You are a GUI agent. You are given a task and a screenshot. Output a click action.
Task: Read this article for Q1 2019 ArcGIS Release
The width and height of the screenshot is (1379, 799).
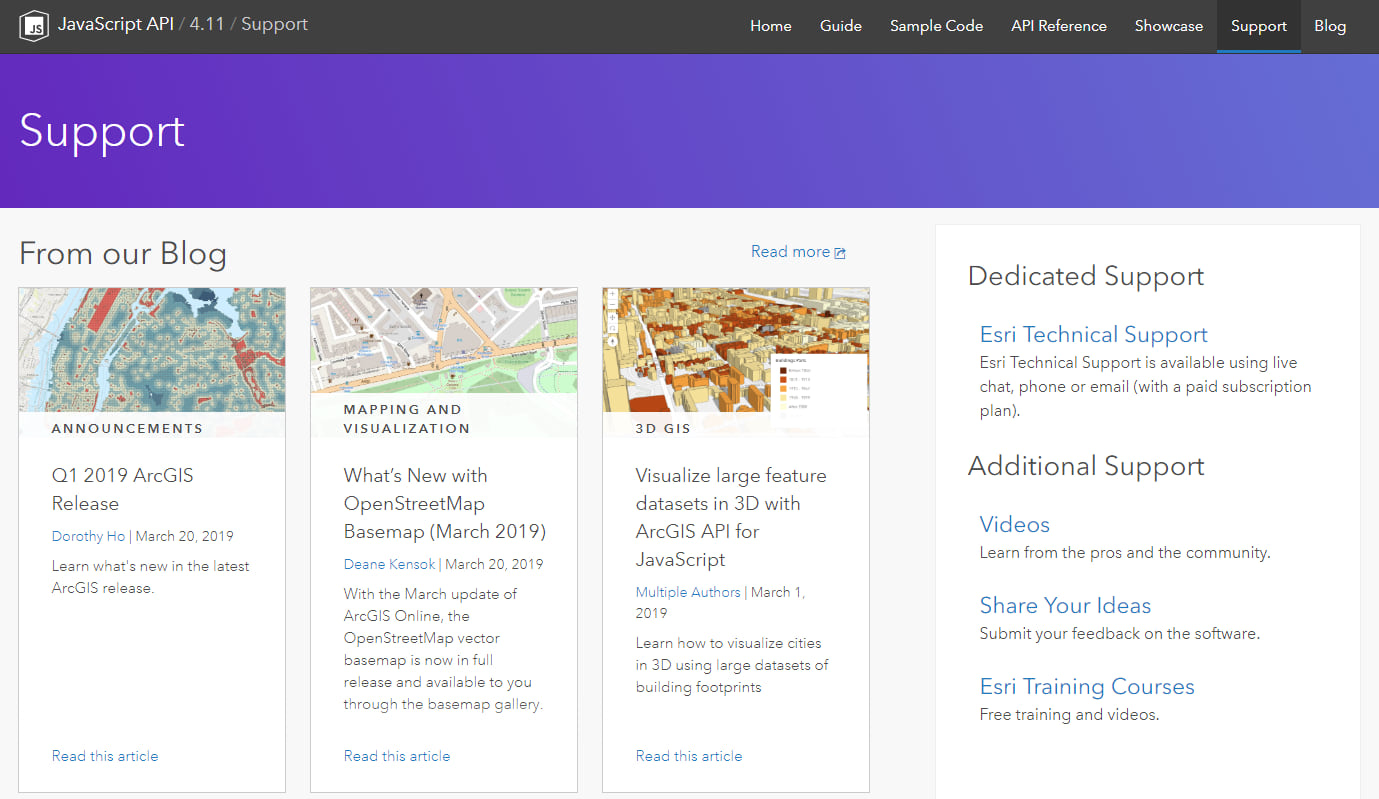point(105,756)
